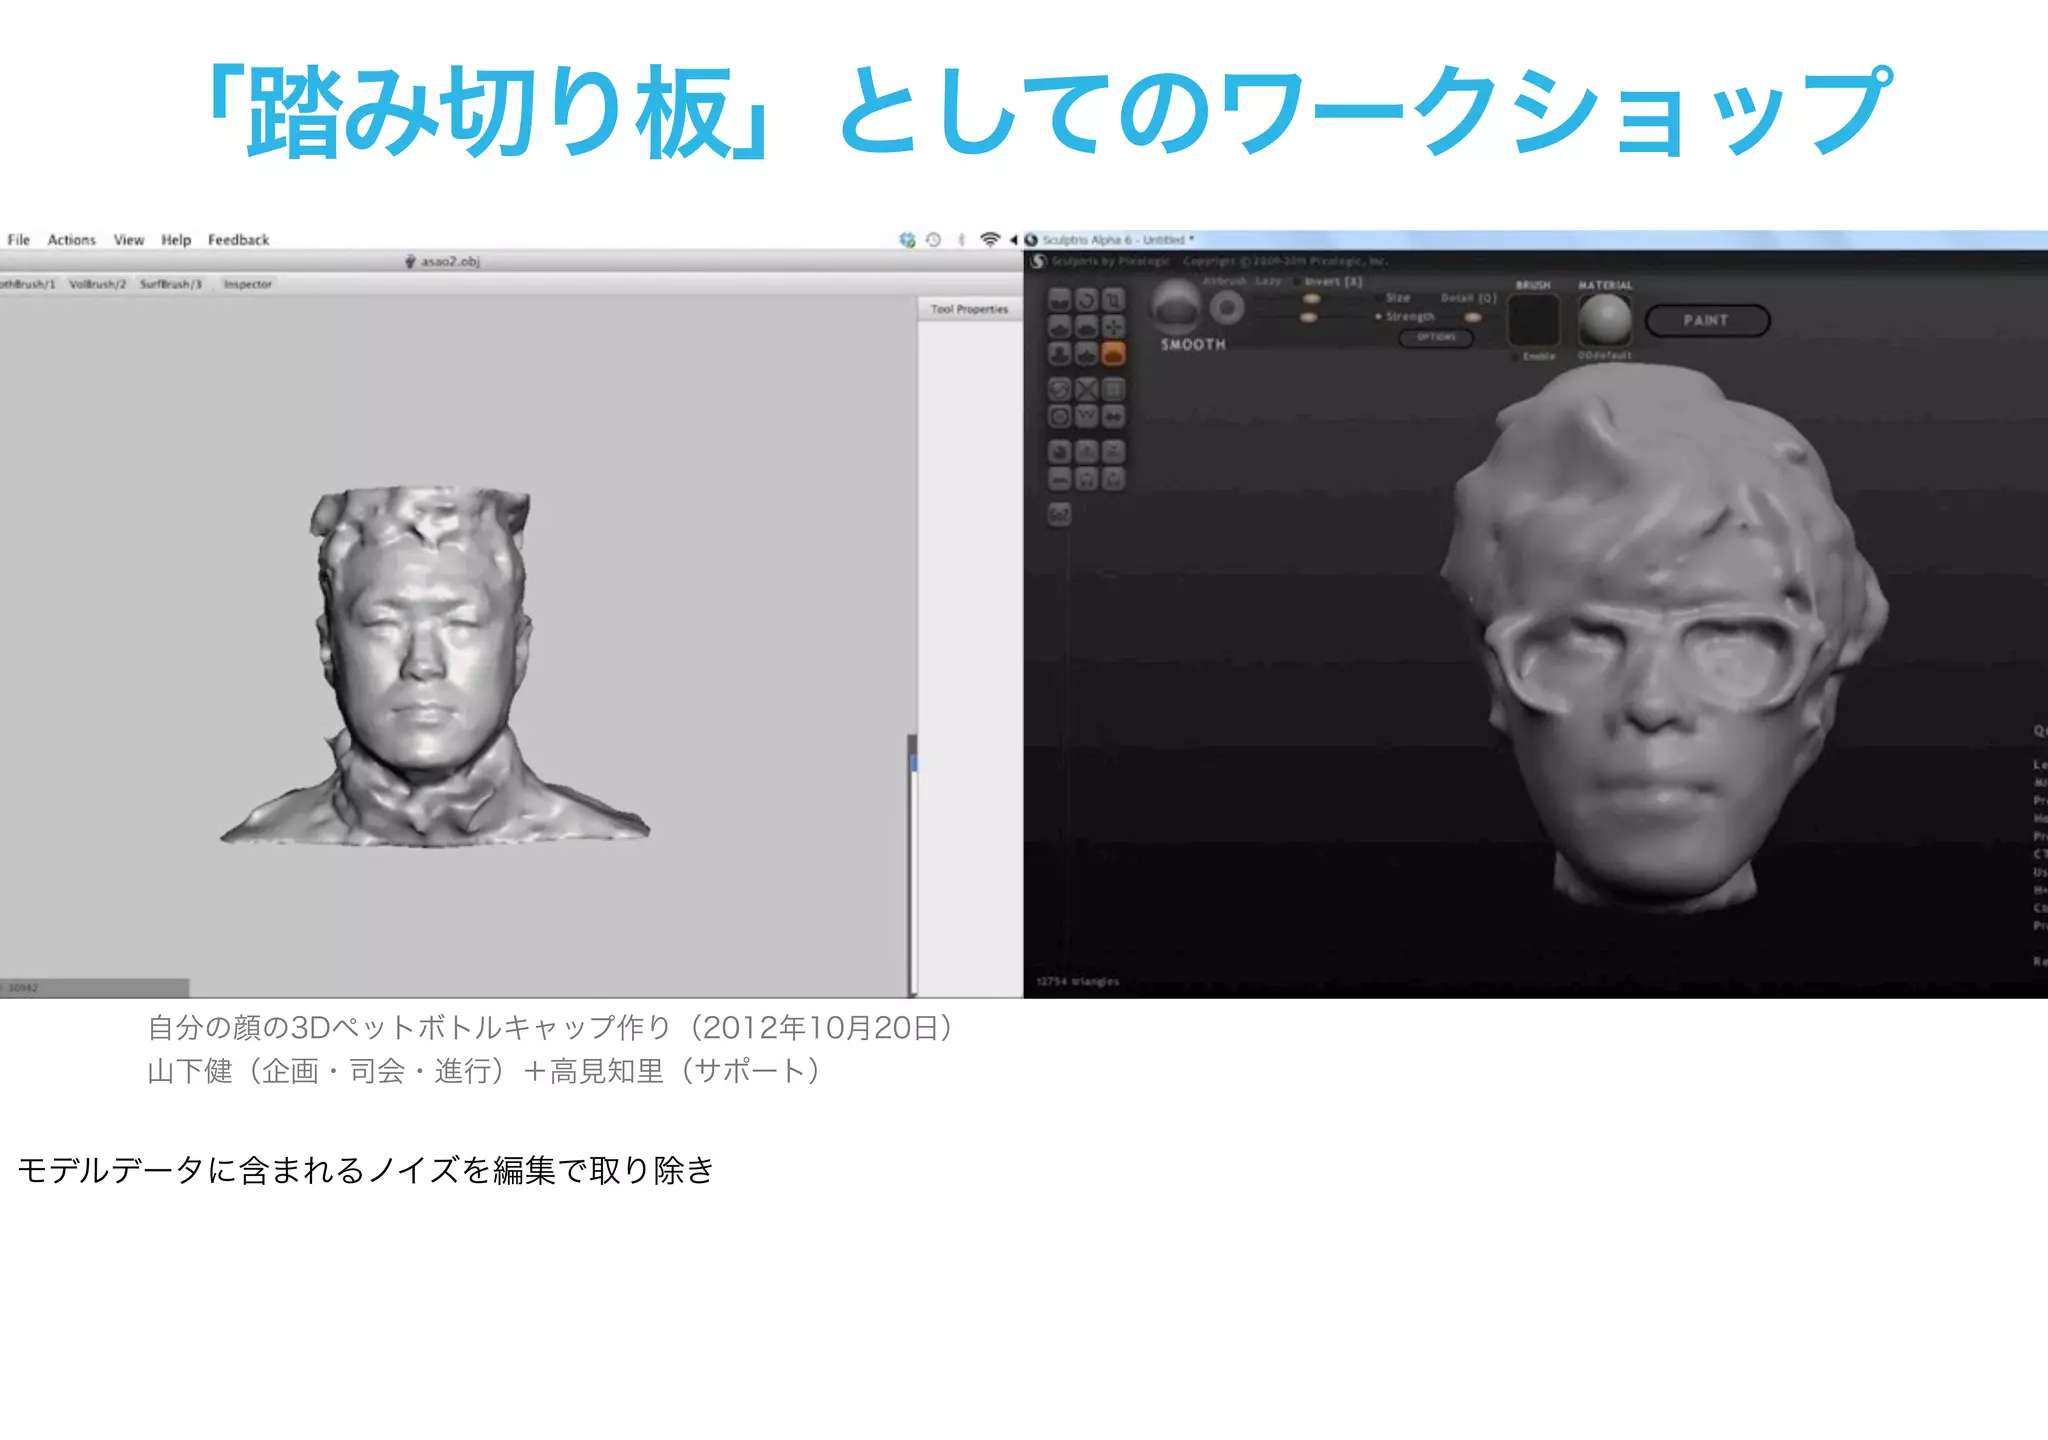Open the Material sphere swatch

click(x=1605, y=320)
